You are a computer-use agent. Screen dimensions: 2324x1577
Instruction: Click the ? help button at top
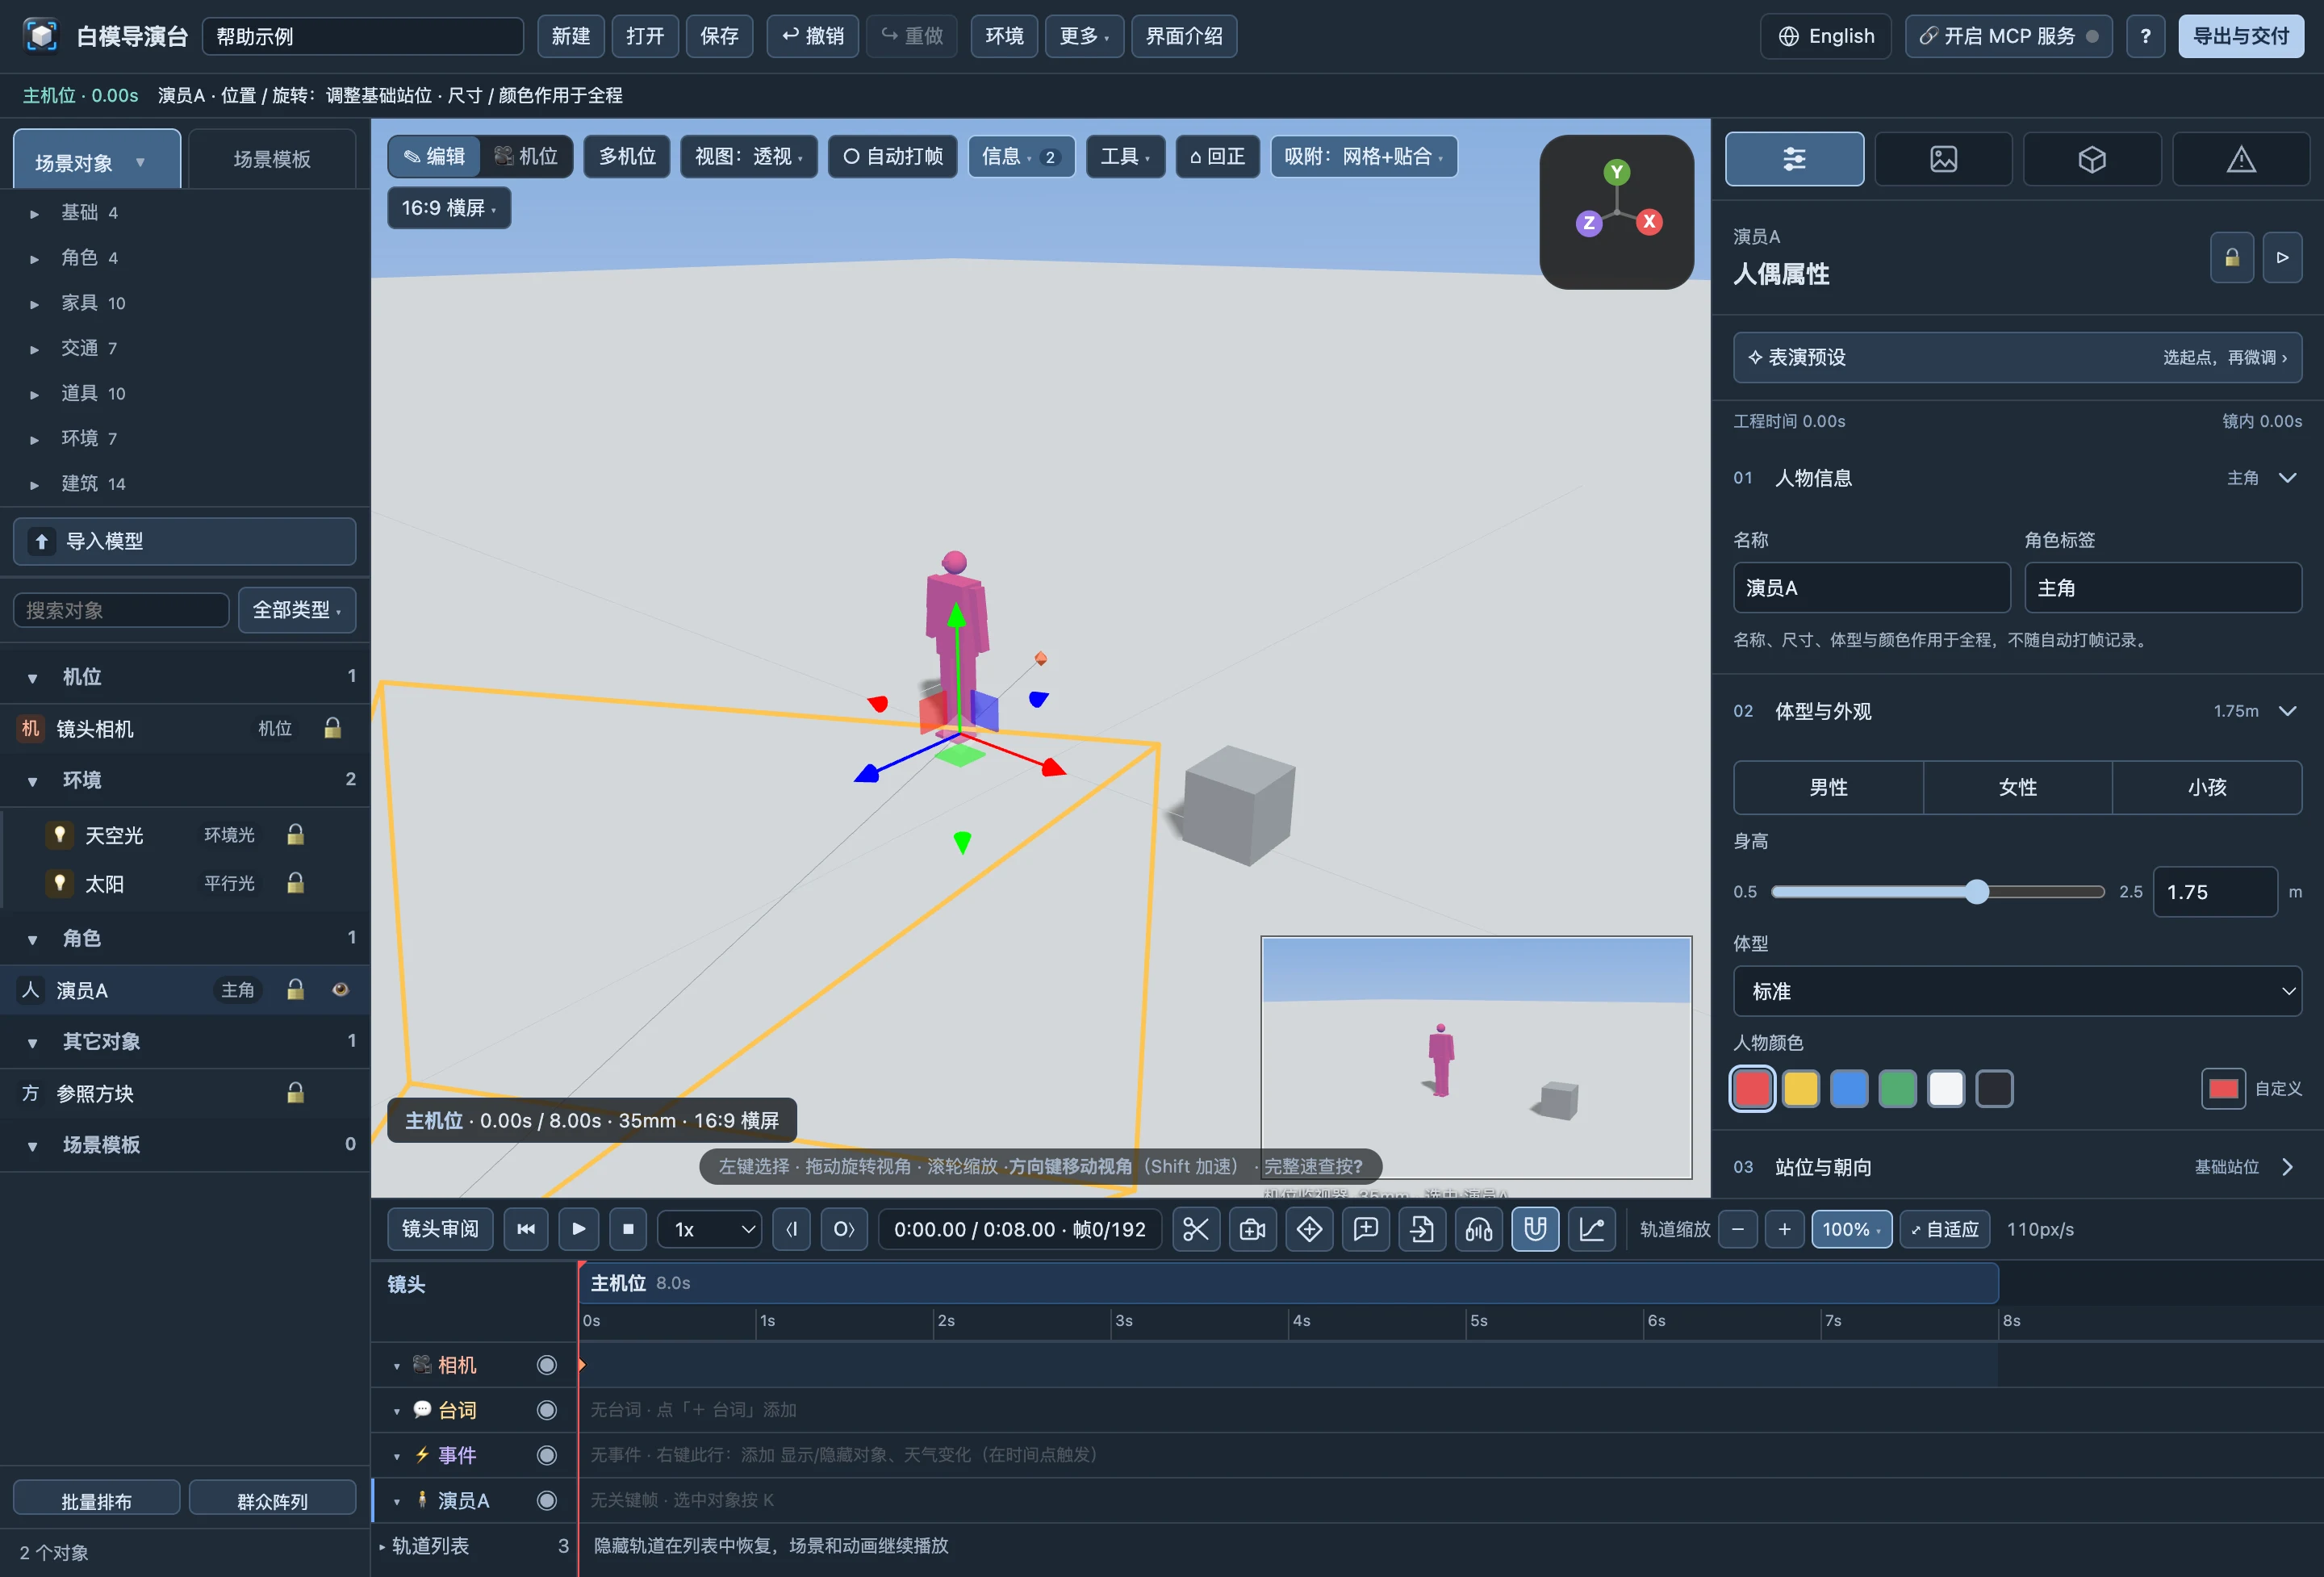2145,36
